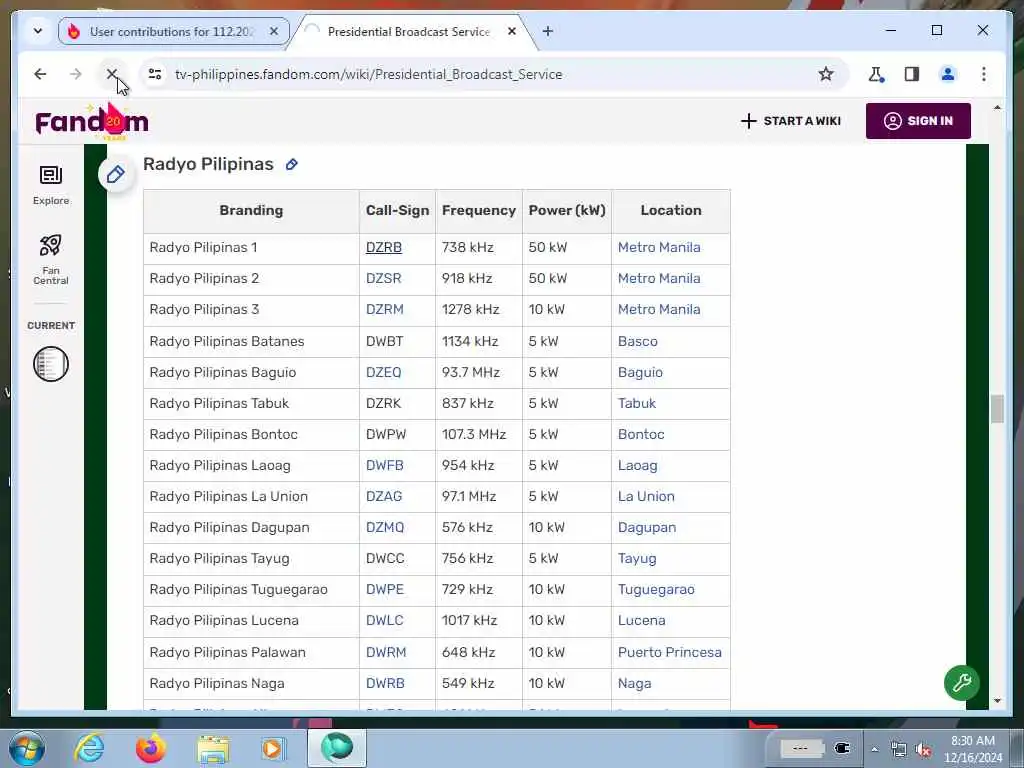Open the DZRM call-sign link
The height and width of the screenshot is (768, 1024).
(x=385, y=310)
